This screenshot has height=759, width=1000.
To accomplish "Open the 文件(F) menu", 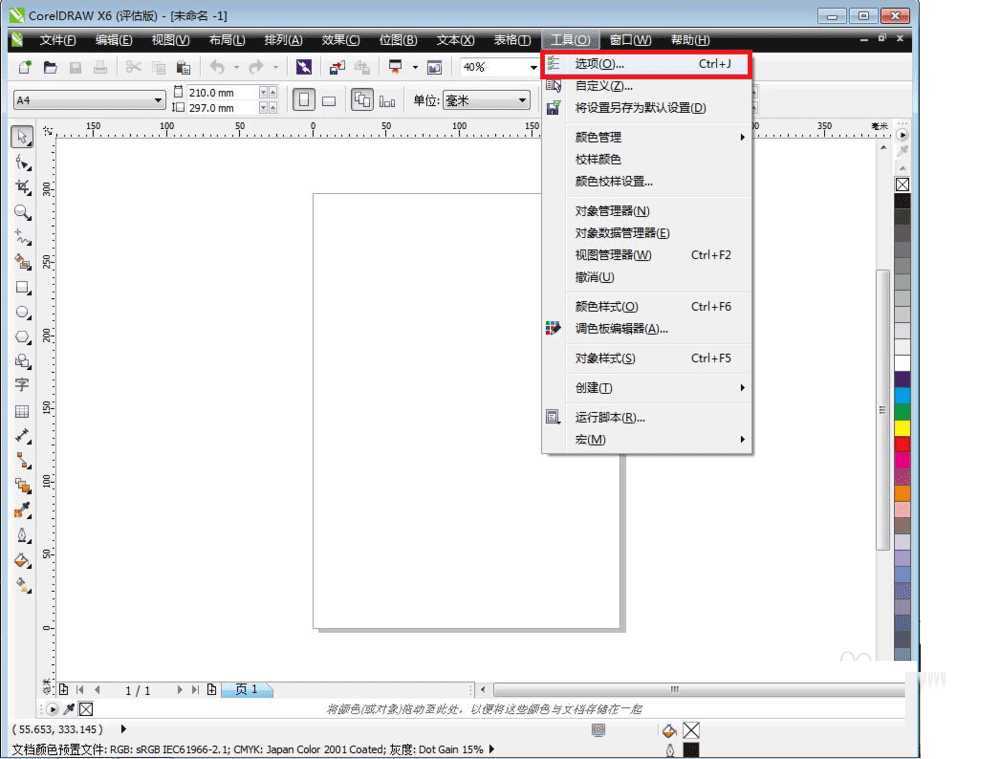I will [x=57, y=40].
